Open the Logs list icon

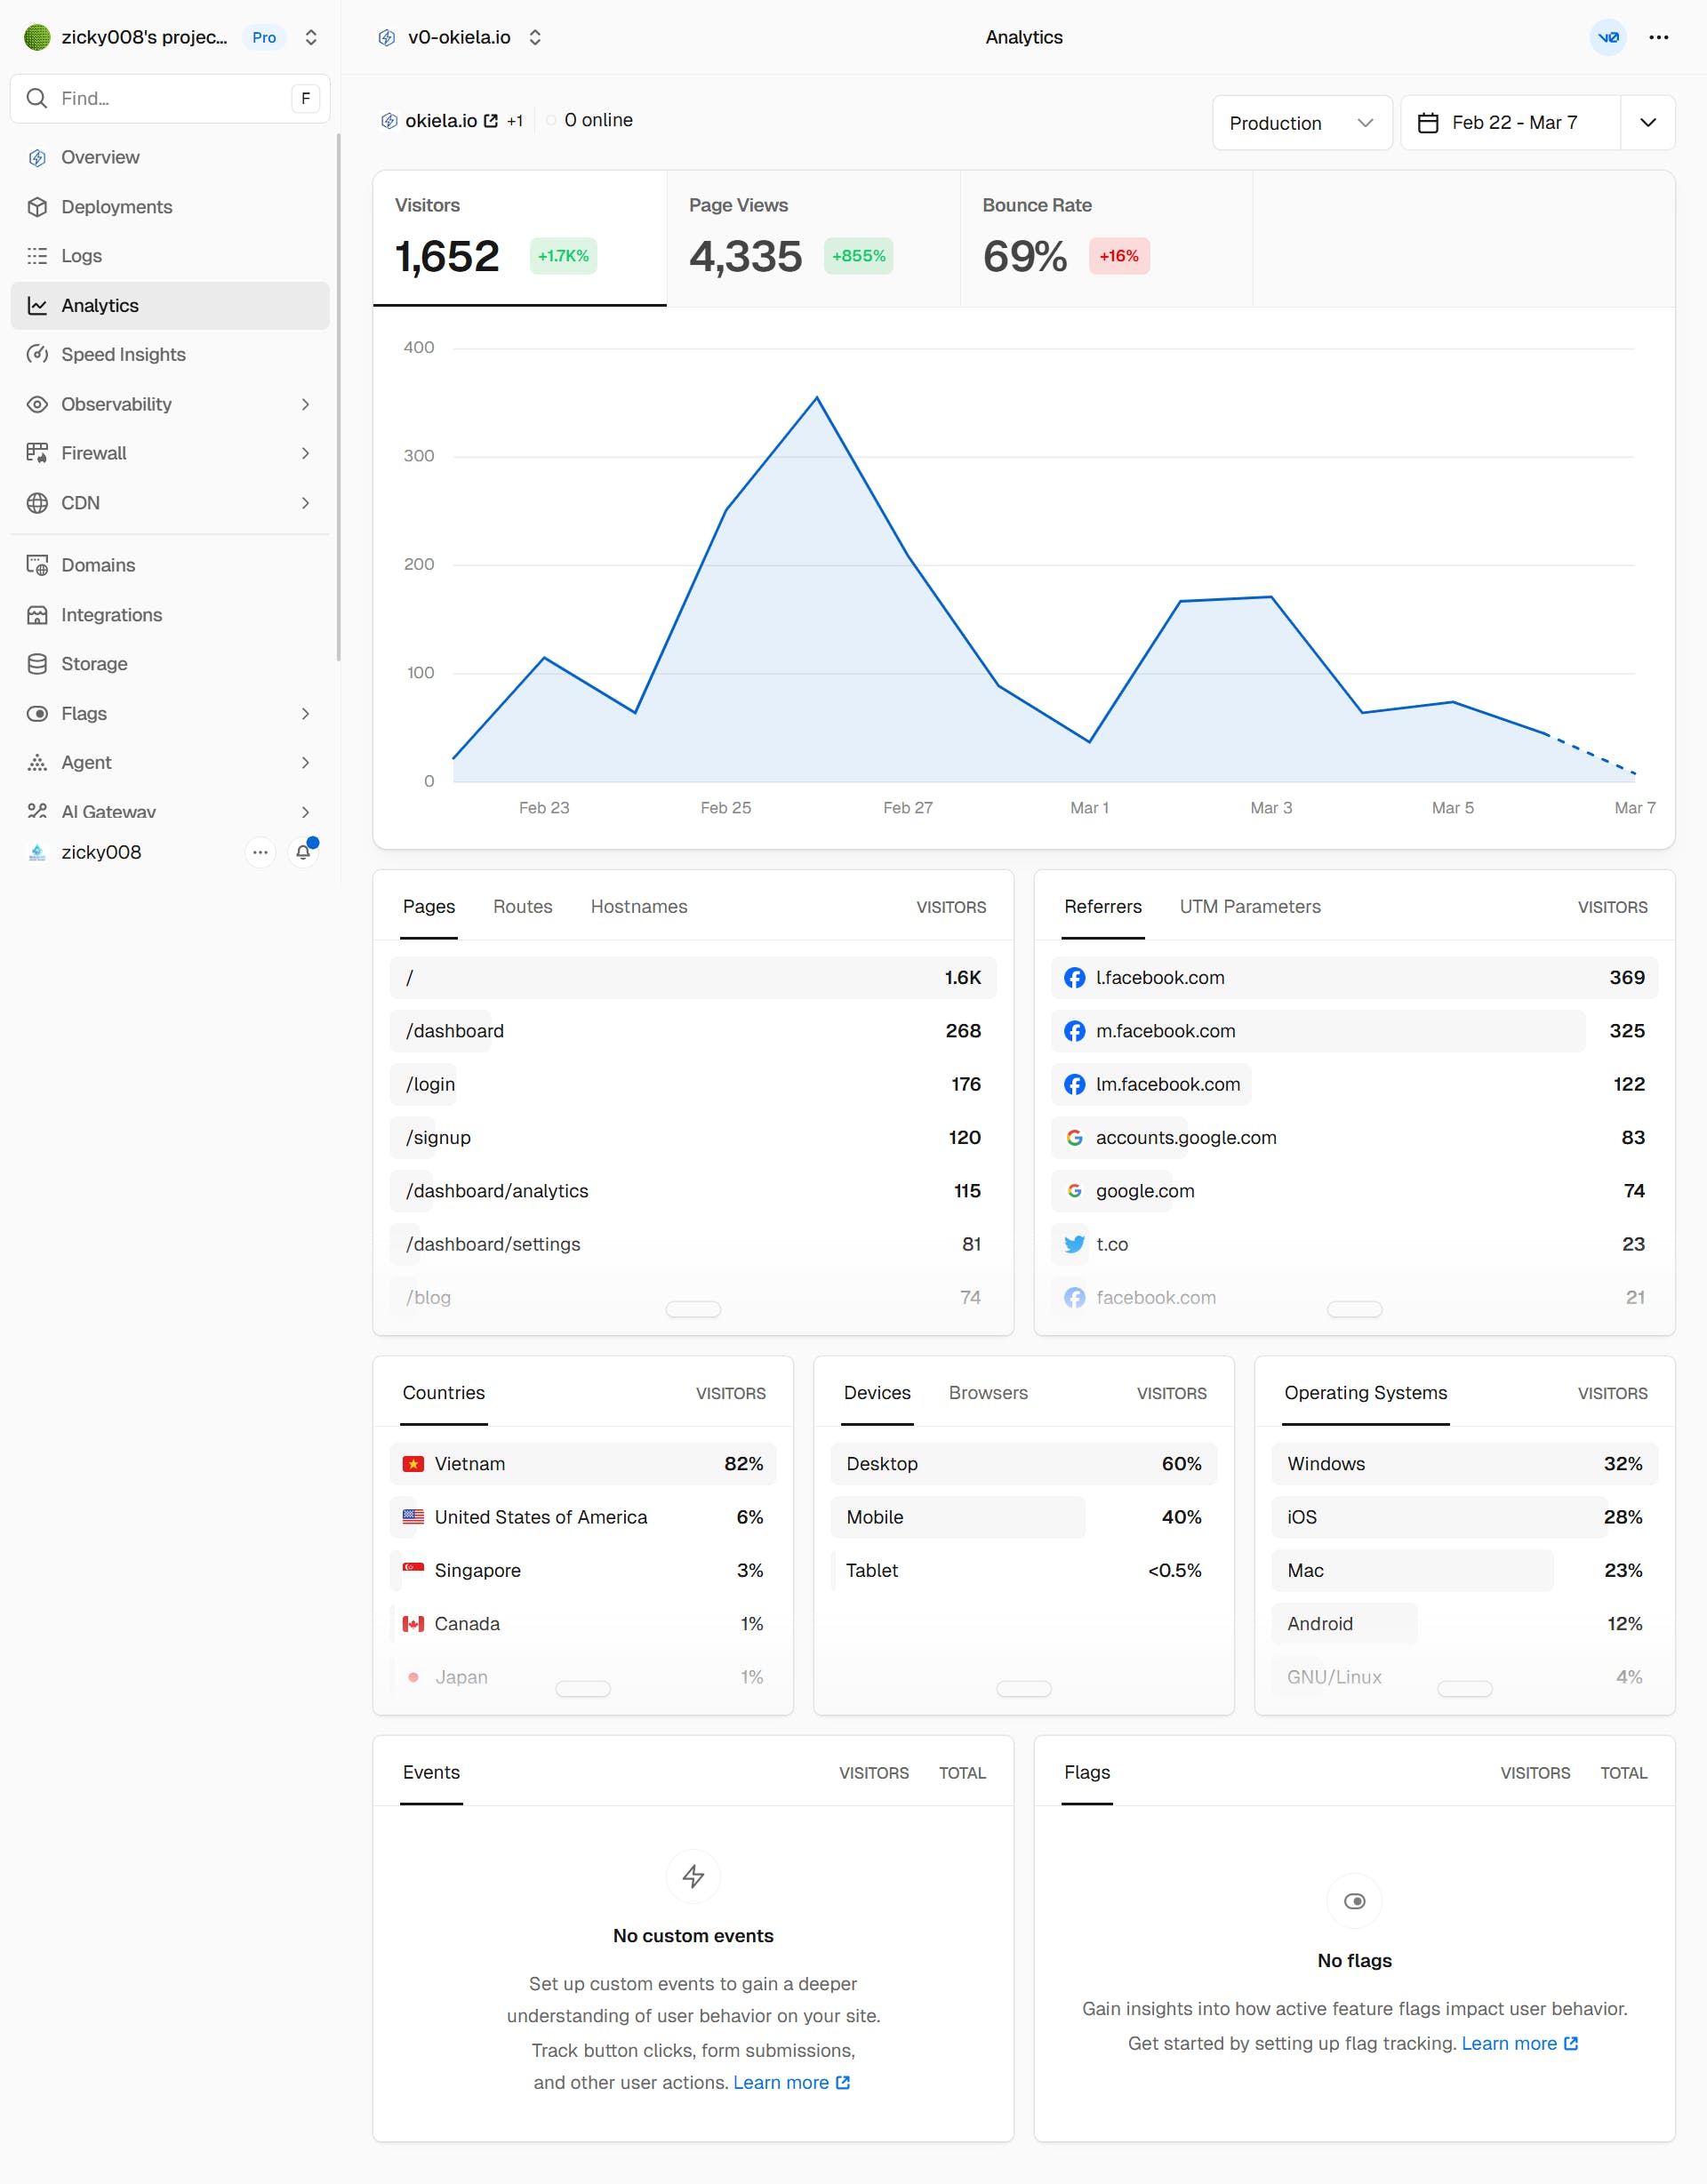(37, 256)
